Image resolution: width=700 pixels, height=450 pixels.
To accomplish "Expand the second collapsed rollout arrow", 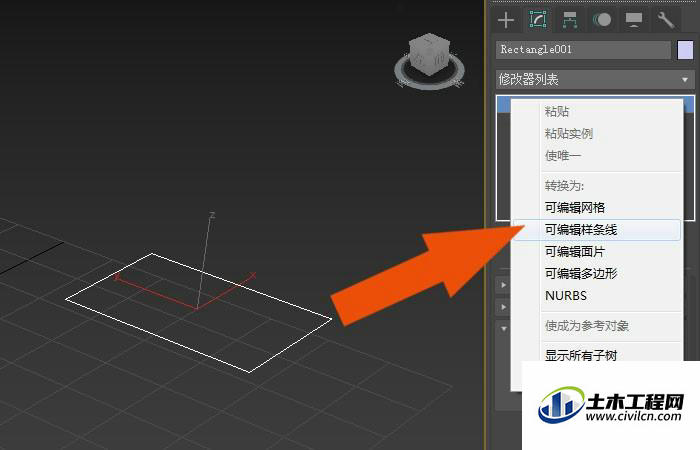I will (504, 307).
